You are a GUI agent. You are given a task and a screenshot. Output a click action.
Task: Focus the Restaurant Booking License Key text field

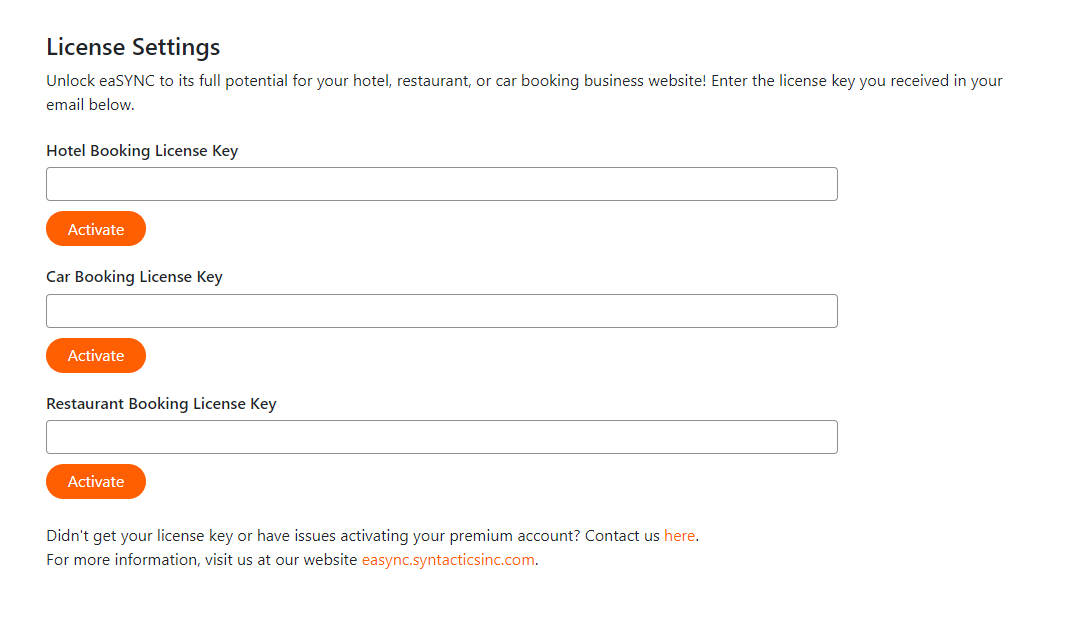[x=440, y=436]
